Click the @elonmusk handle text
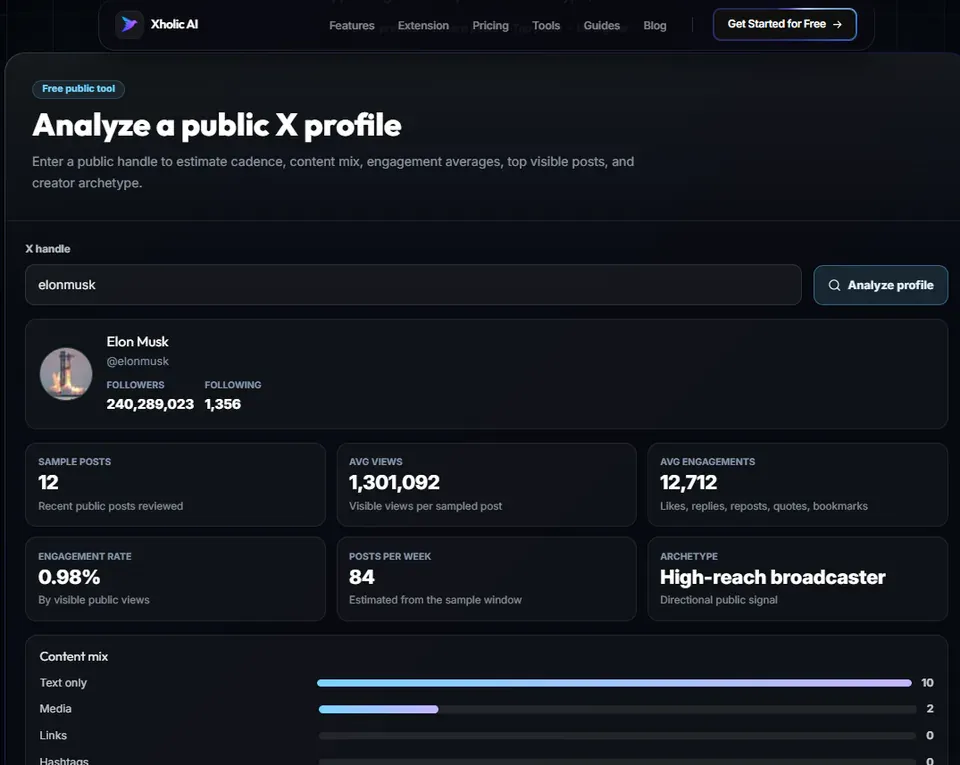Screen dimensions: 960x765 138,361
